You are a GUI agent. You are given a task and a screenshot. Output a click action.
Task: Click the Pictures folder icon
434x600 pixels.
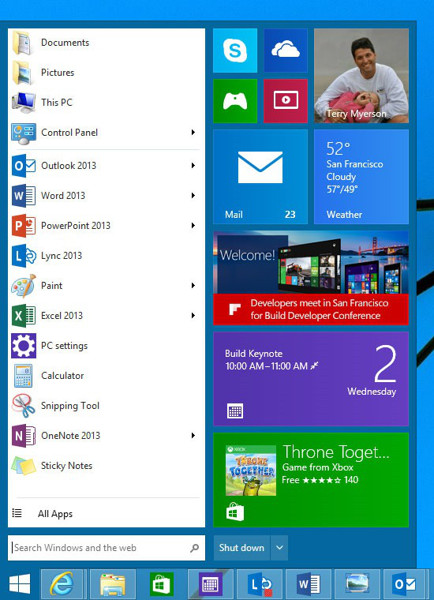[23, 73]
